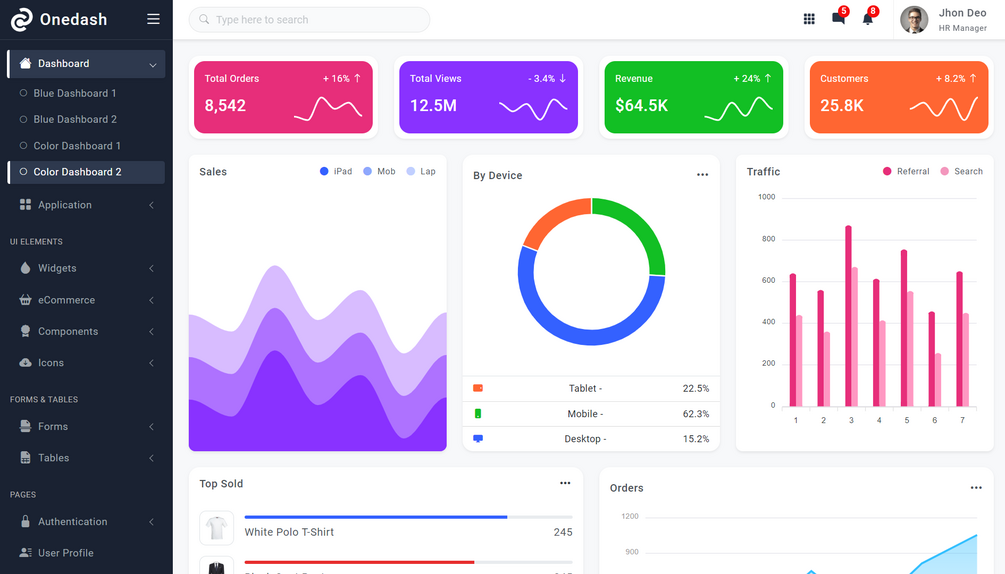Open By Device options ellipsis
1005x574 pixels.
702,175
